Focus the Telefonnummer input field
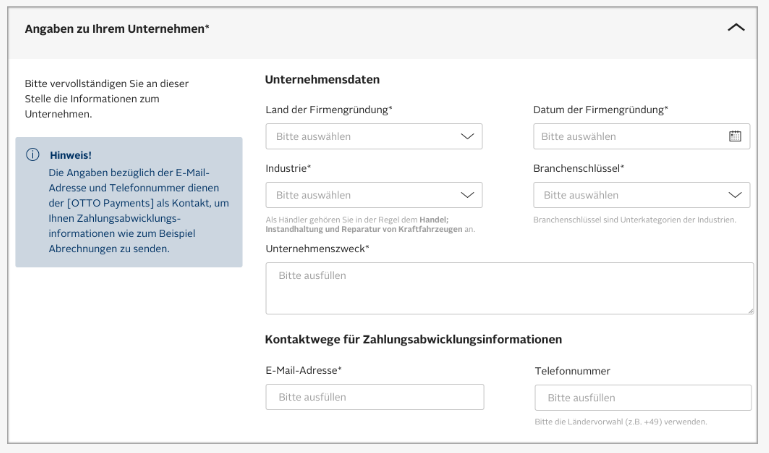769x453 pixels. (643, 397)
